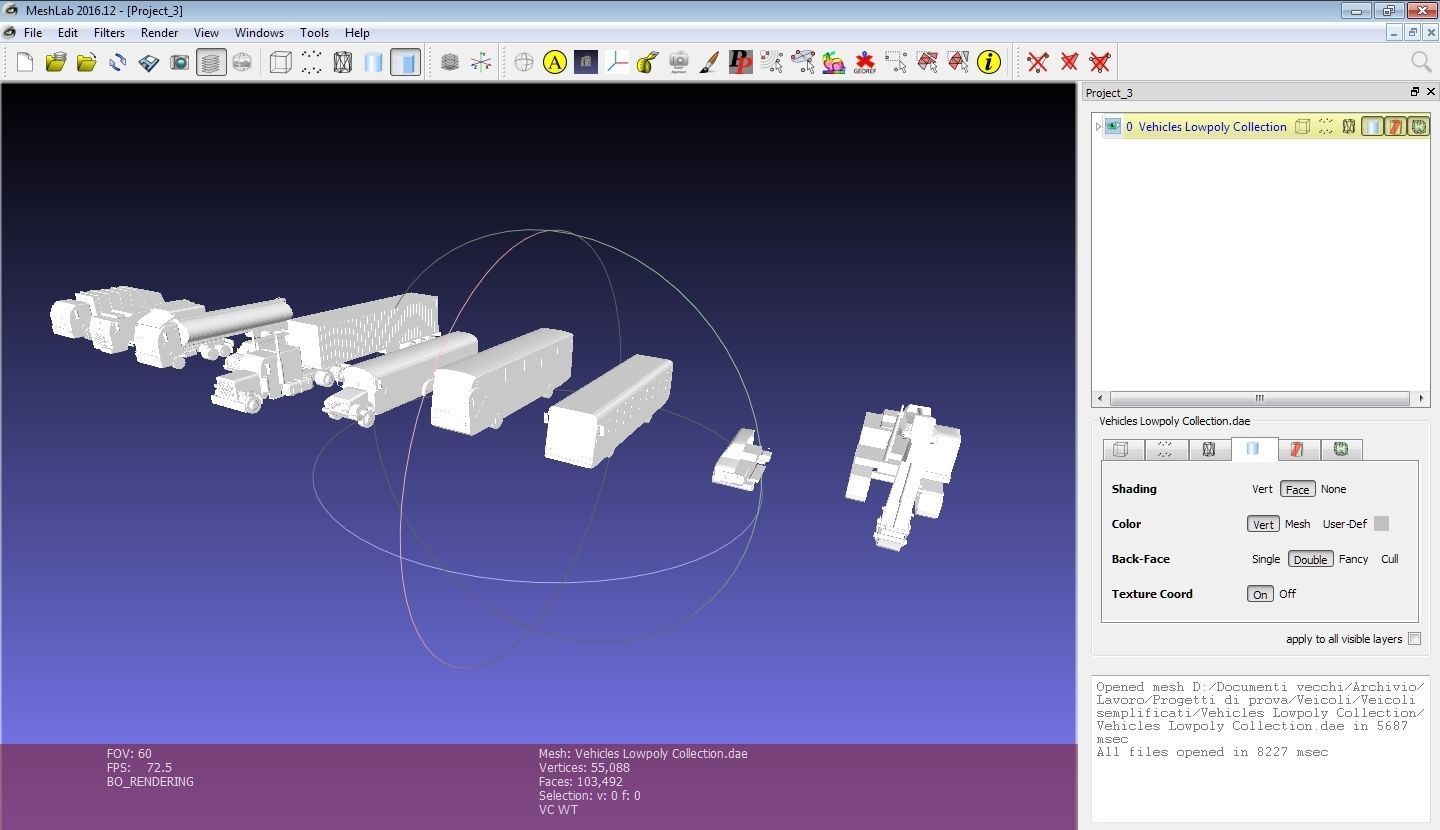
Task: Select connected components in region tool
Action: 958,62
